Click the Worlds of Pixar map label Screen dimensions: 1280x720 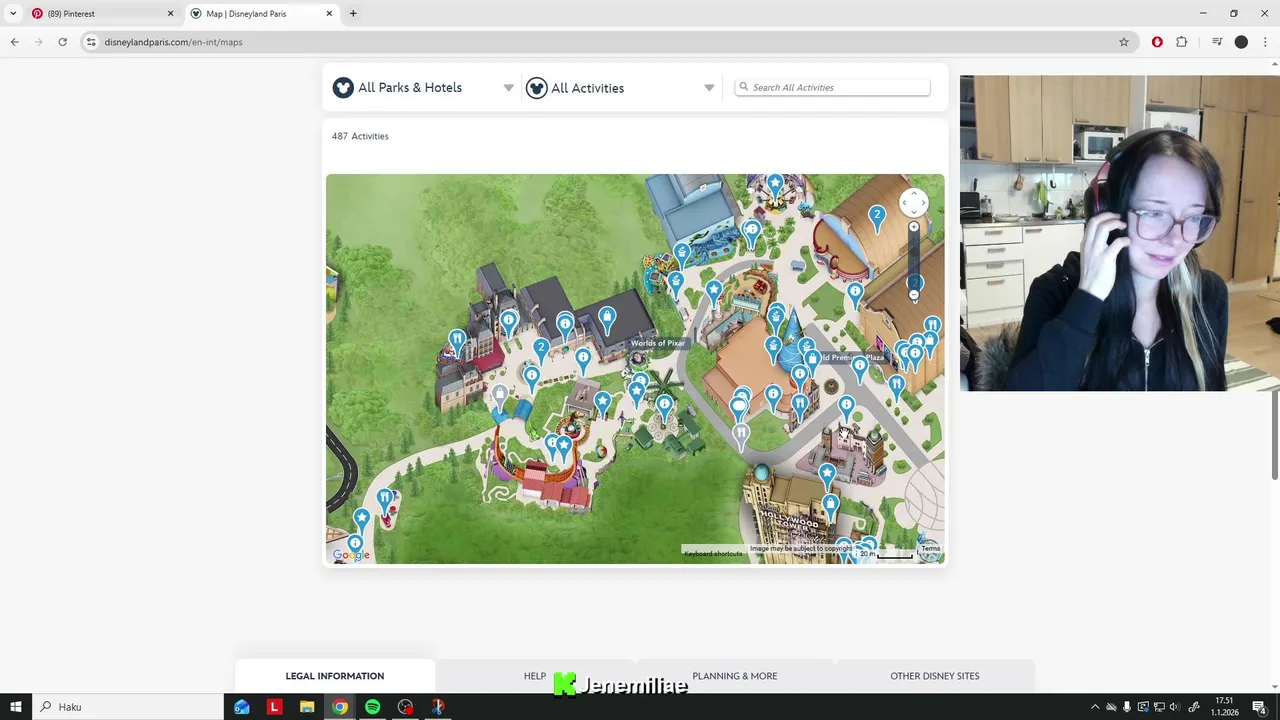tap(658, 343)
